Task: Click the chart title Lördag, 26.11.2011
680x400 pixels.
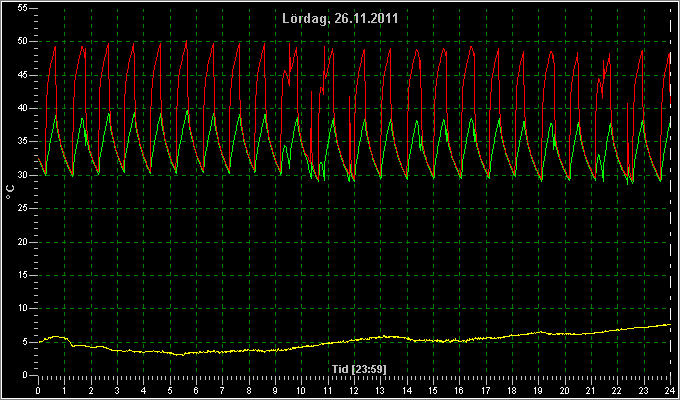Action: point(340,18)
